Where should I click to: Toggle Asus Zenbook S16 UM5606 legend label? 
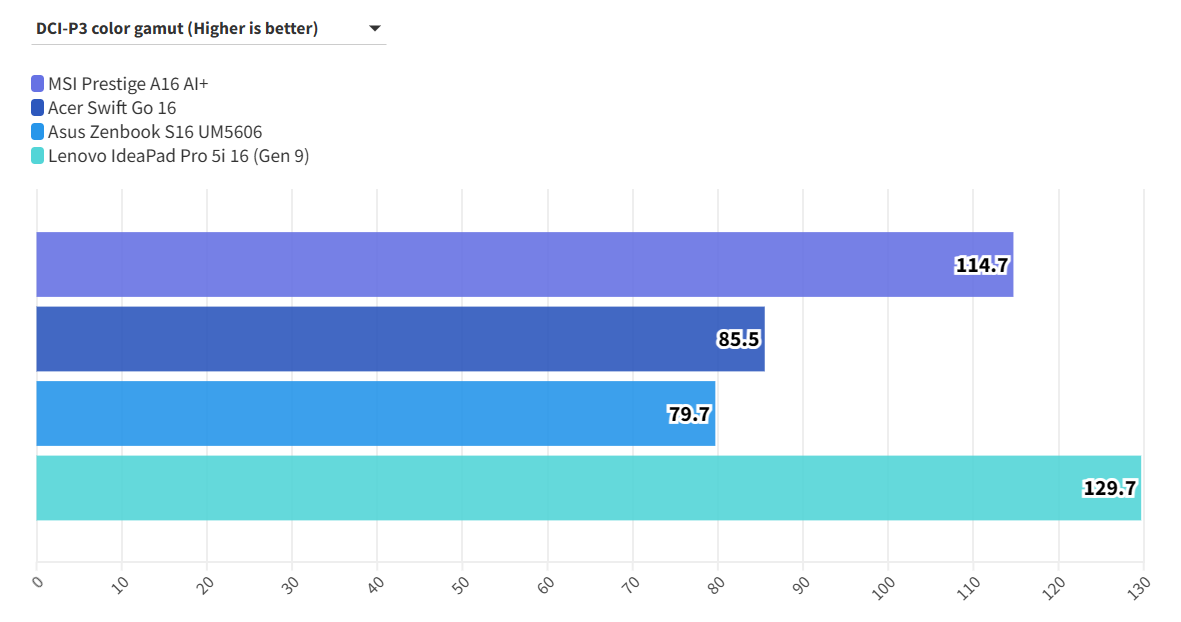pyautogui.click(x=155, y=132)
